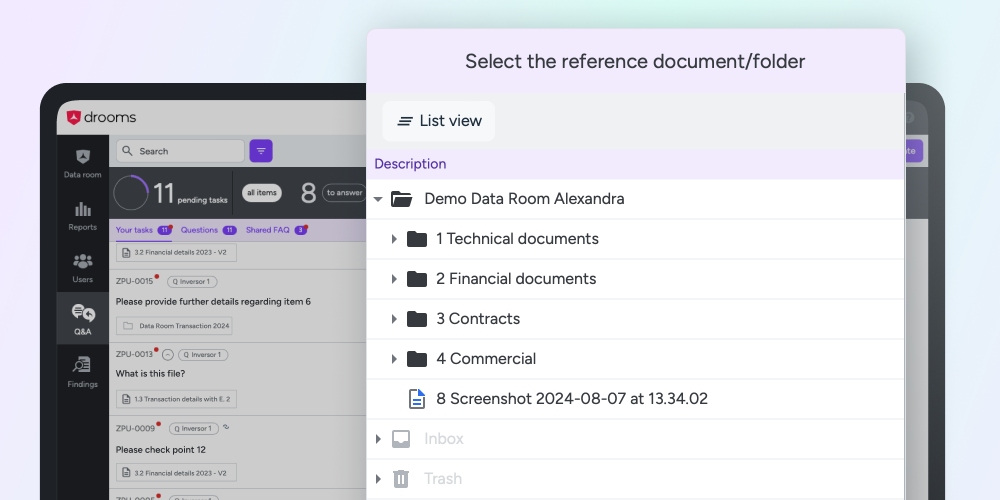Click the purple filter icon button
The height and width of the screenshot is (500, 1000).
[261, 151]
